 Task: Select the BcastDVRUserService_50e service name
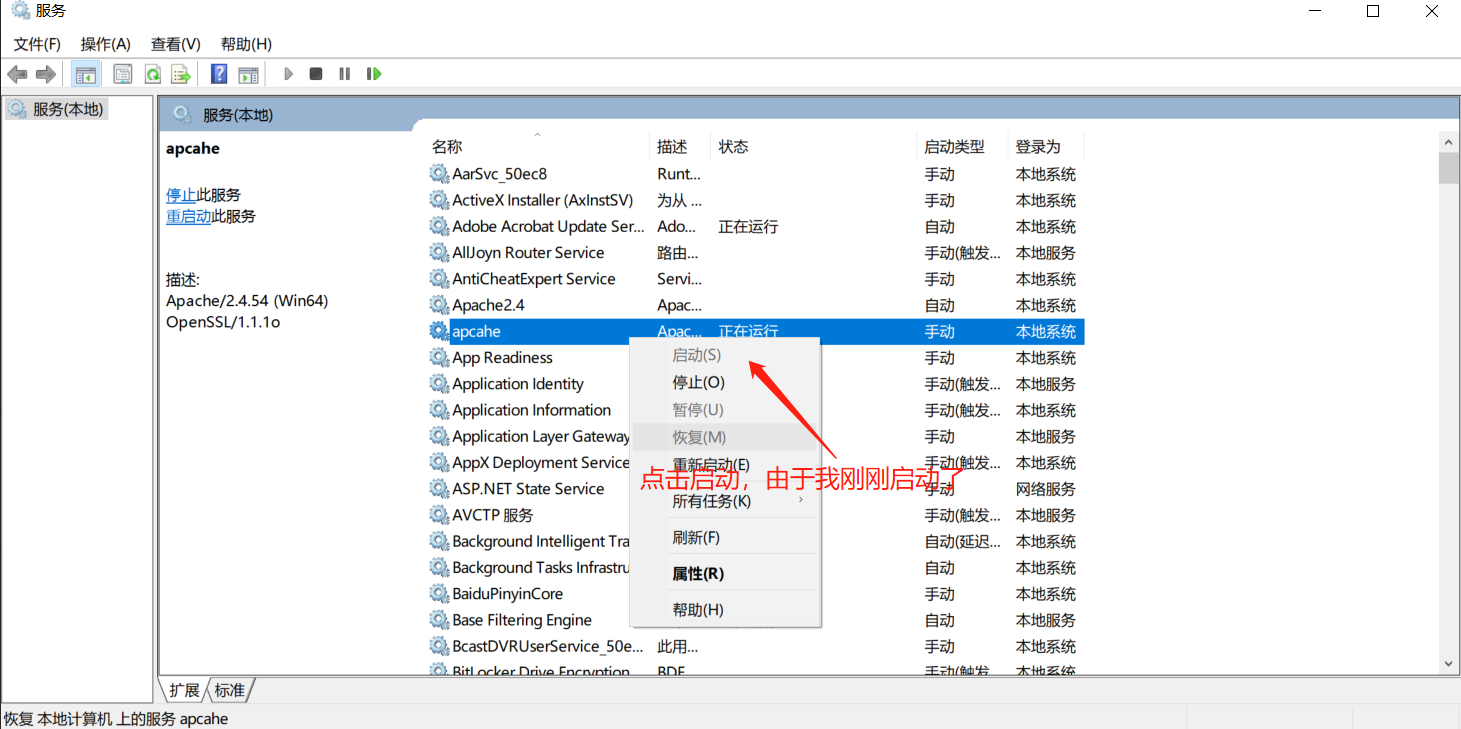pyautogui.click(x=548, y=646)
